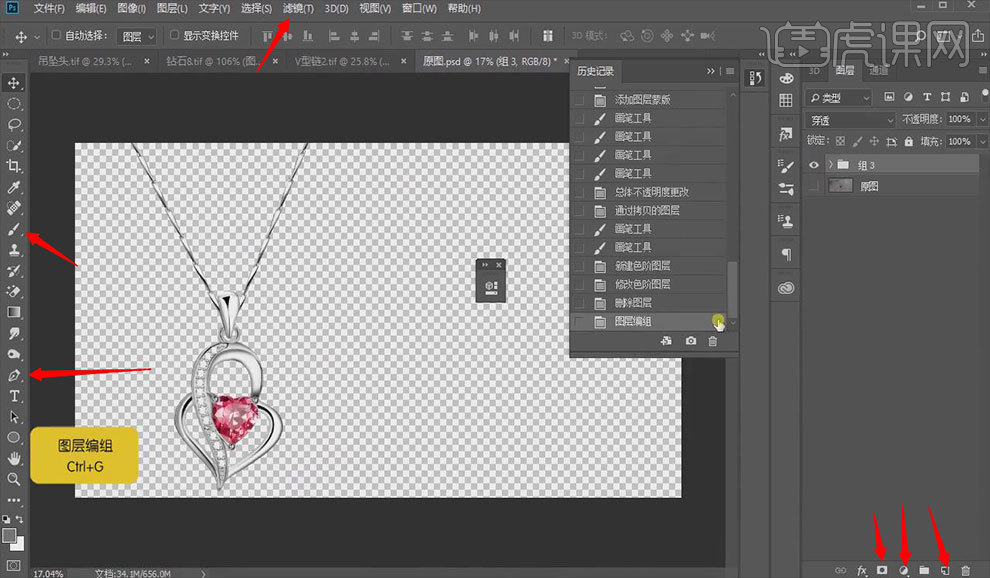Open auto-select target dropdown 图层
The height and width of the screenshot is (578, 990).
136,37
